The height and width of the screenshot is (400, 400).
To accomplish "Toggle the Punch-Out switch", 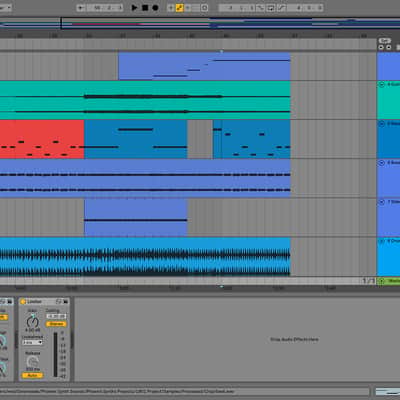I will tap(281, 8).
